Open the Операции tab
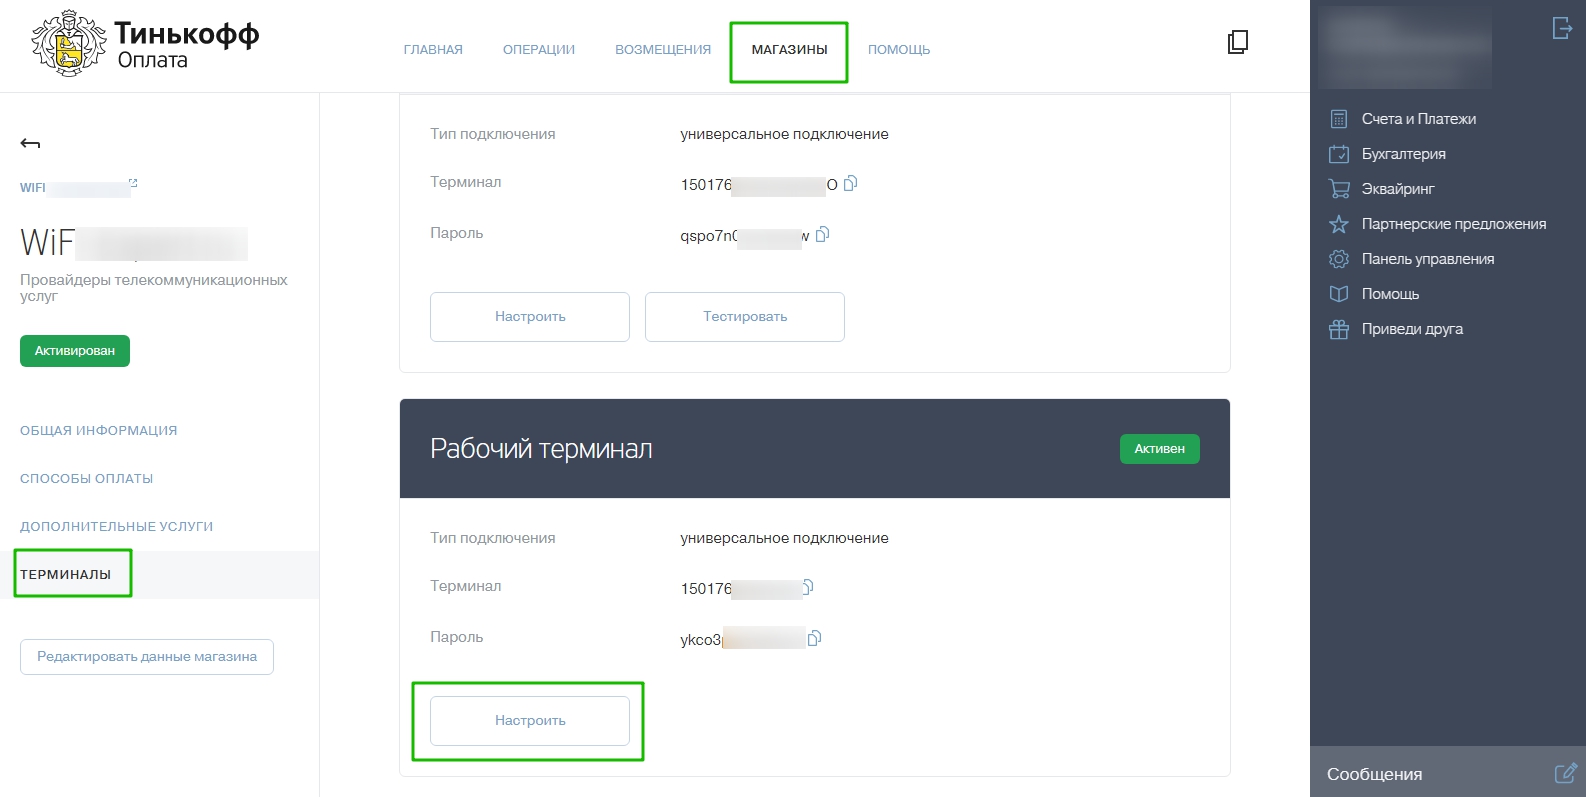 click(538, 50)
